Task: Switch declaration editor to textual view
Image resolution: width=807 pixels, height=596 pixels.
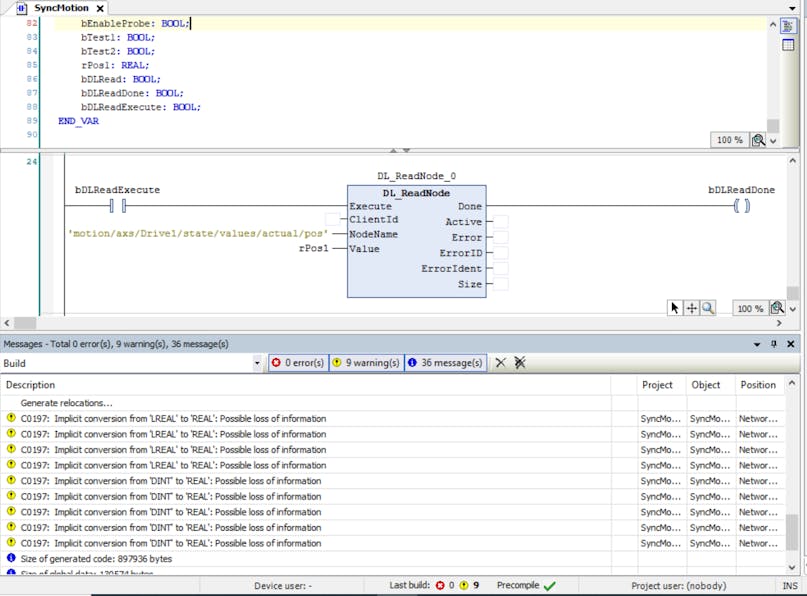Action: pos(788,26)
